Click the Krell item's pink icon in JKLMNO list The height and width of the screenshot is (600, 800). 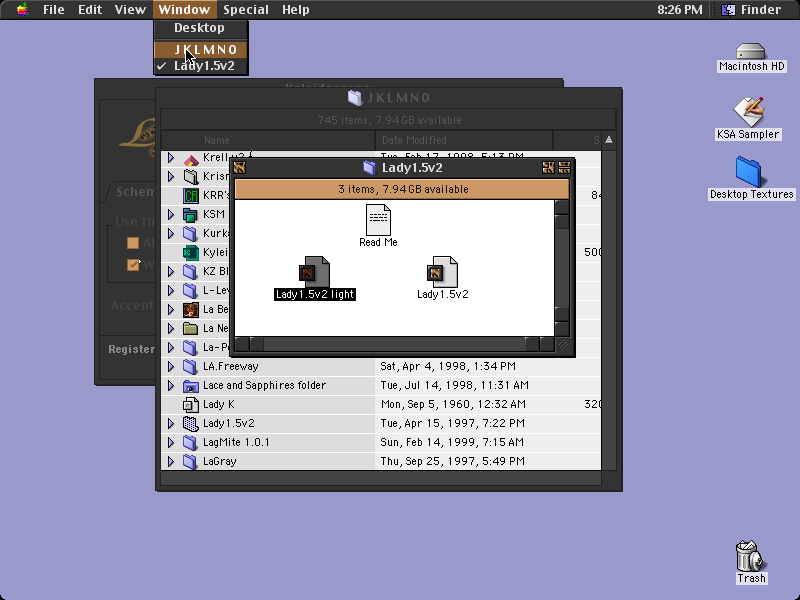[191, 159]
